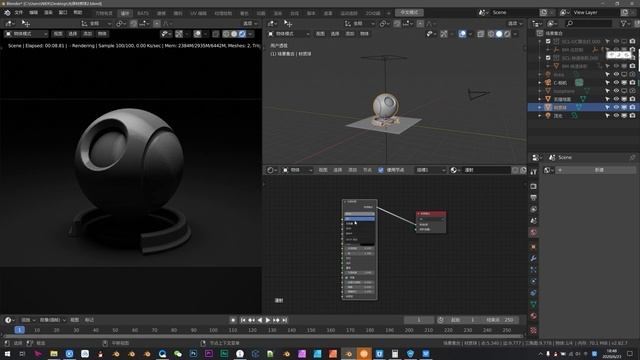Toggle the 使用节点 (Use Nodes) checkbox
Image resolution: width=640 pixels, height=360 pixels.
(381, 170)
